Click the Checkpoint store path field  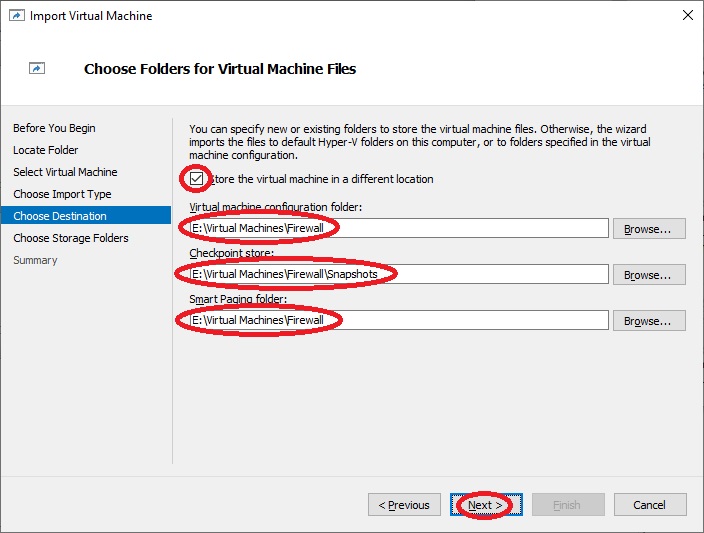399,274
